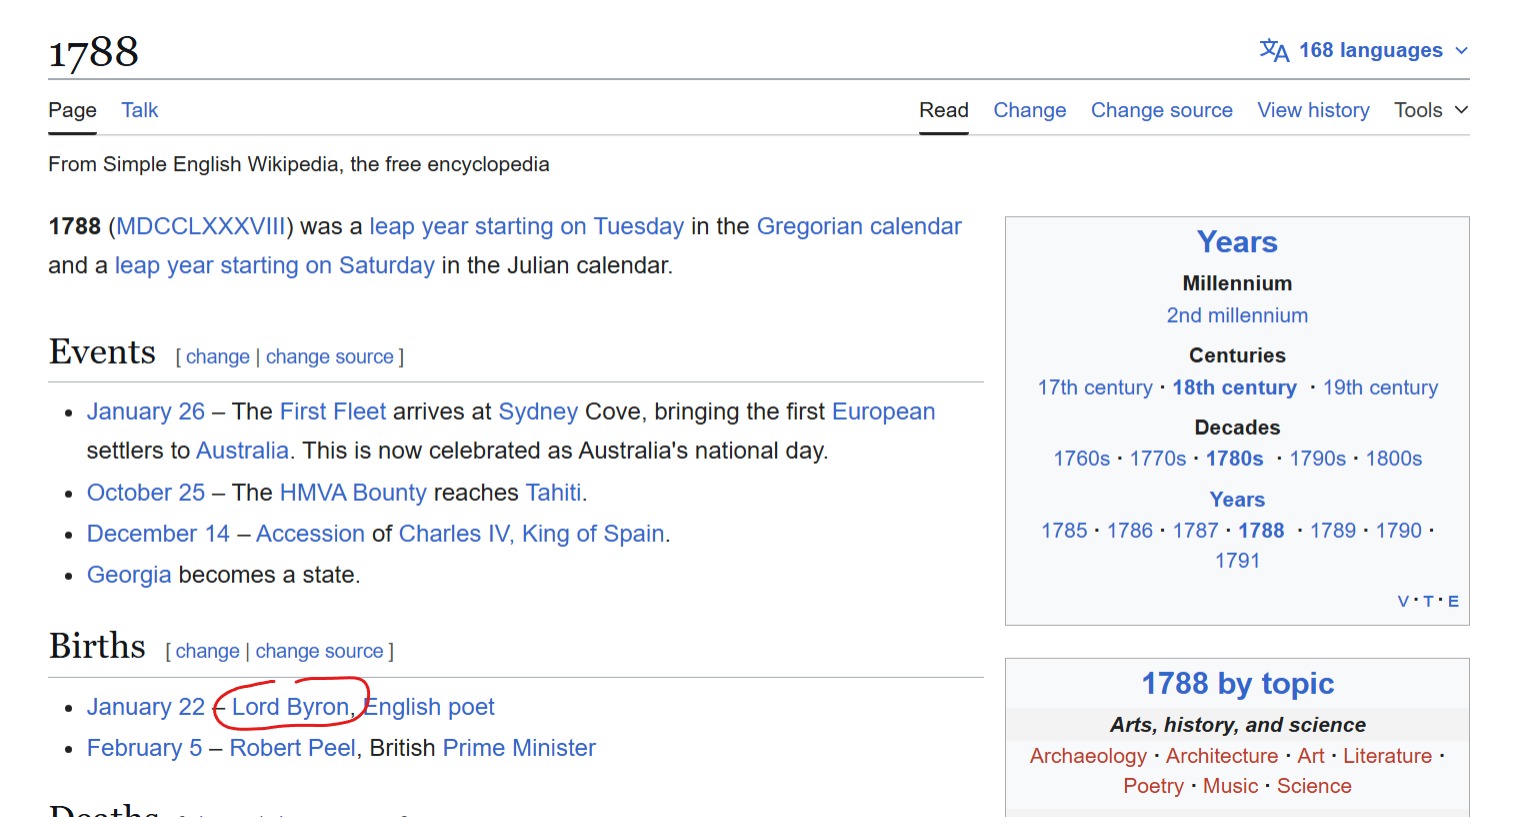Screen dimensions: 1516x817
Task: Open the Years infobox title link
Action: click(x=1237, y=242)
